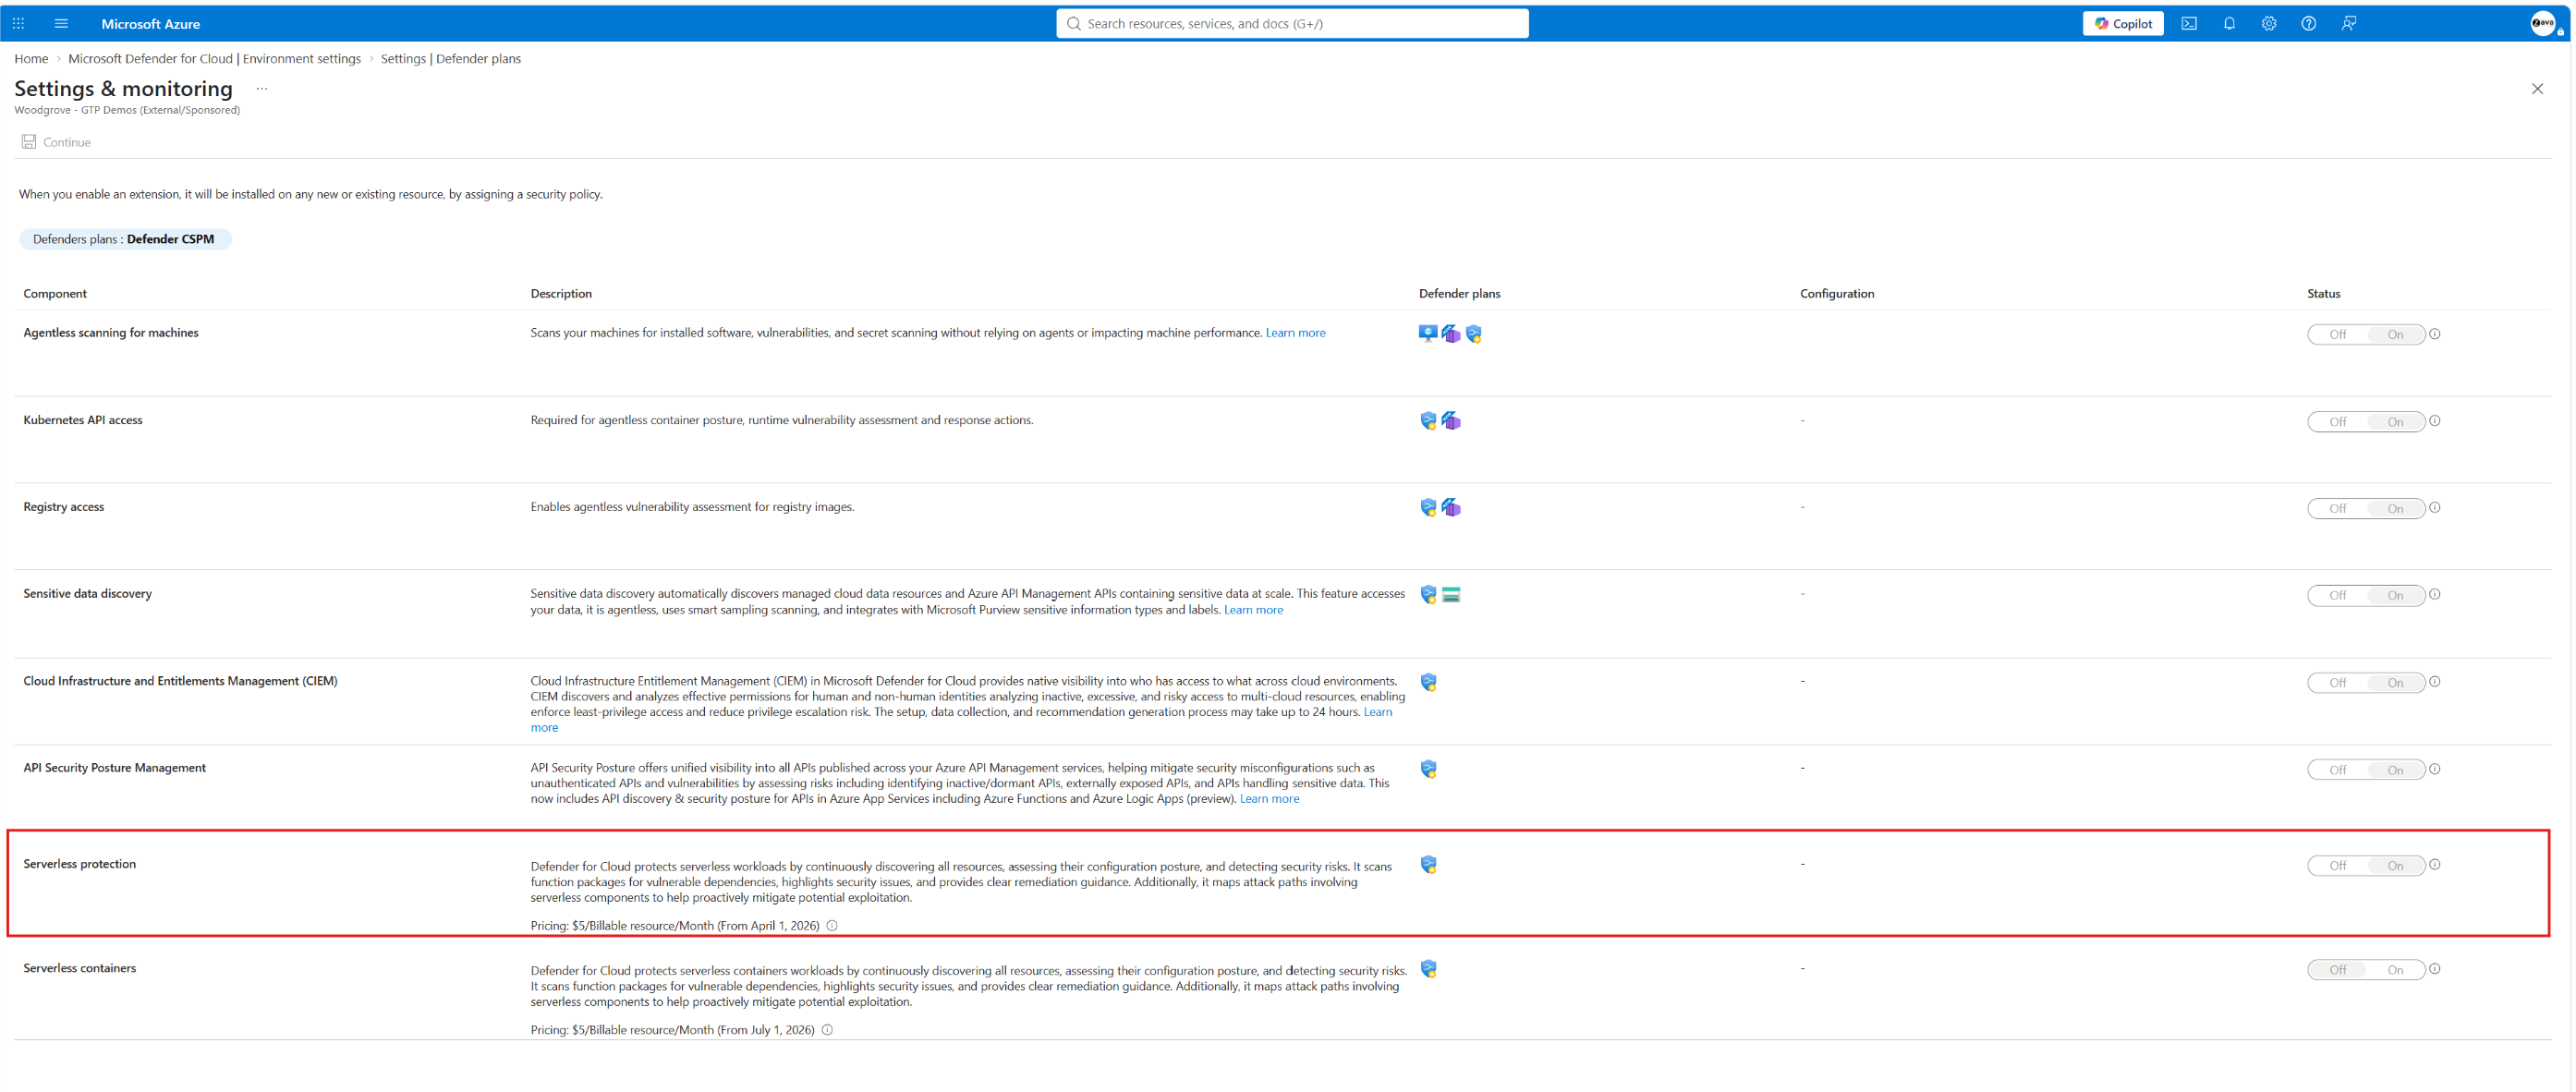Click the shield plan icon in Agentless scanning row
The width and height of the screenshot is (2576, 1092).
[x=1474, y=334]
